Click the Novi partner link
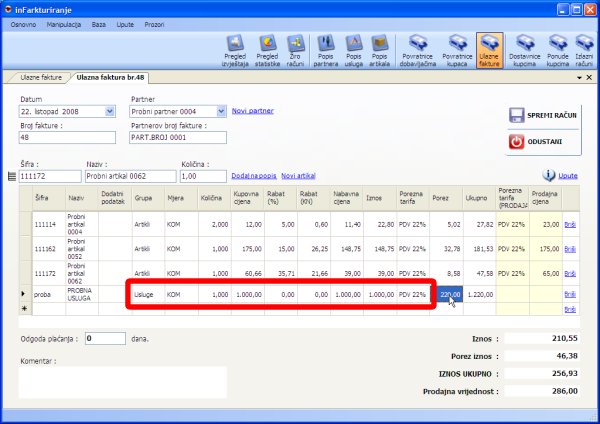Image resolution: width=600 pixels, height=424 pixels. (x=252, y=111)
